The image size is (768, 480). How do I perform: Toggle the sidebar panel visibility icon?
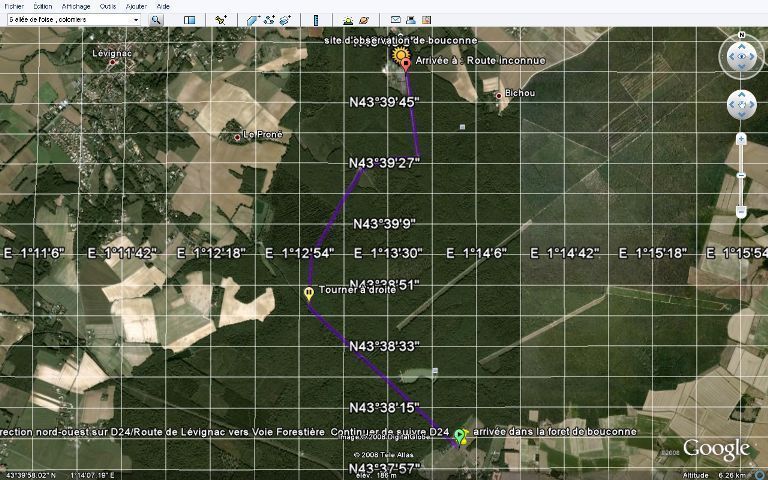pos(189,20)
